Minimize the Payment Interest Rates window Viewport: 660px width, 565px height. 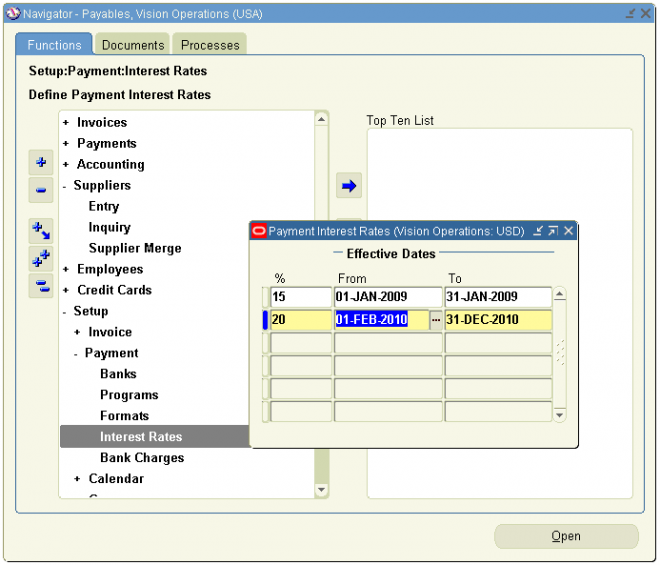538,231
